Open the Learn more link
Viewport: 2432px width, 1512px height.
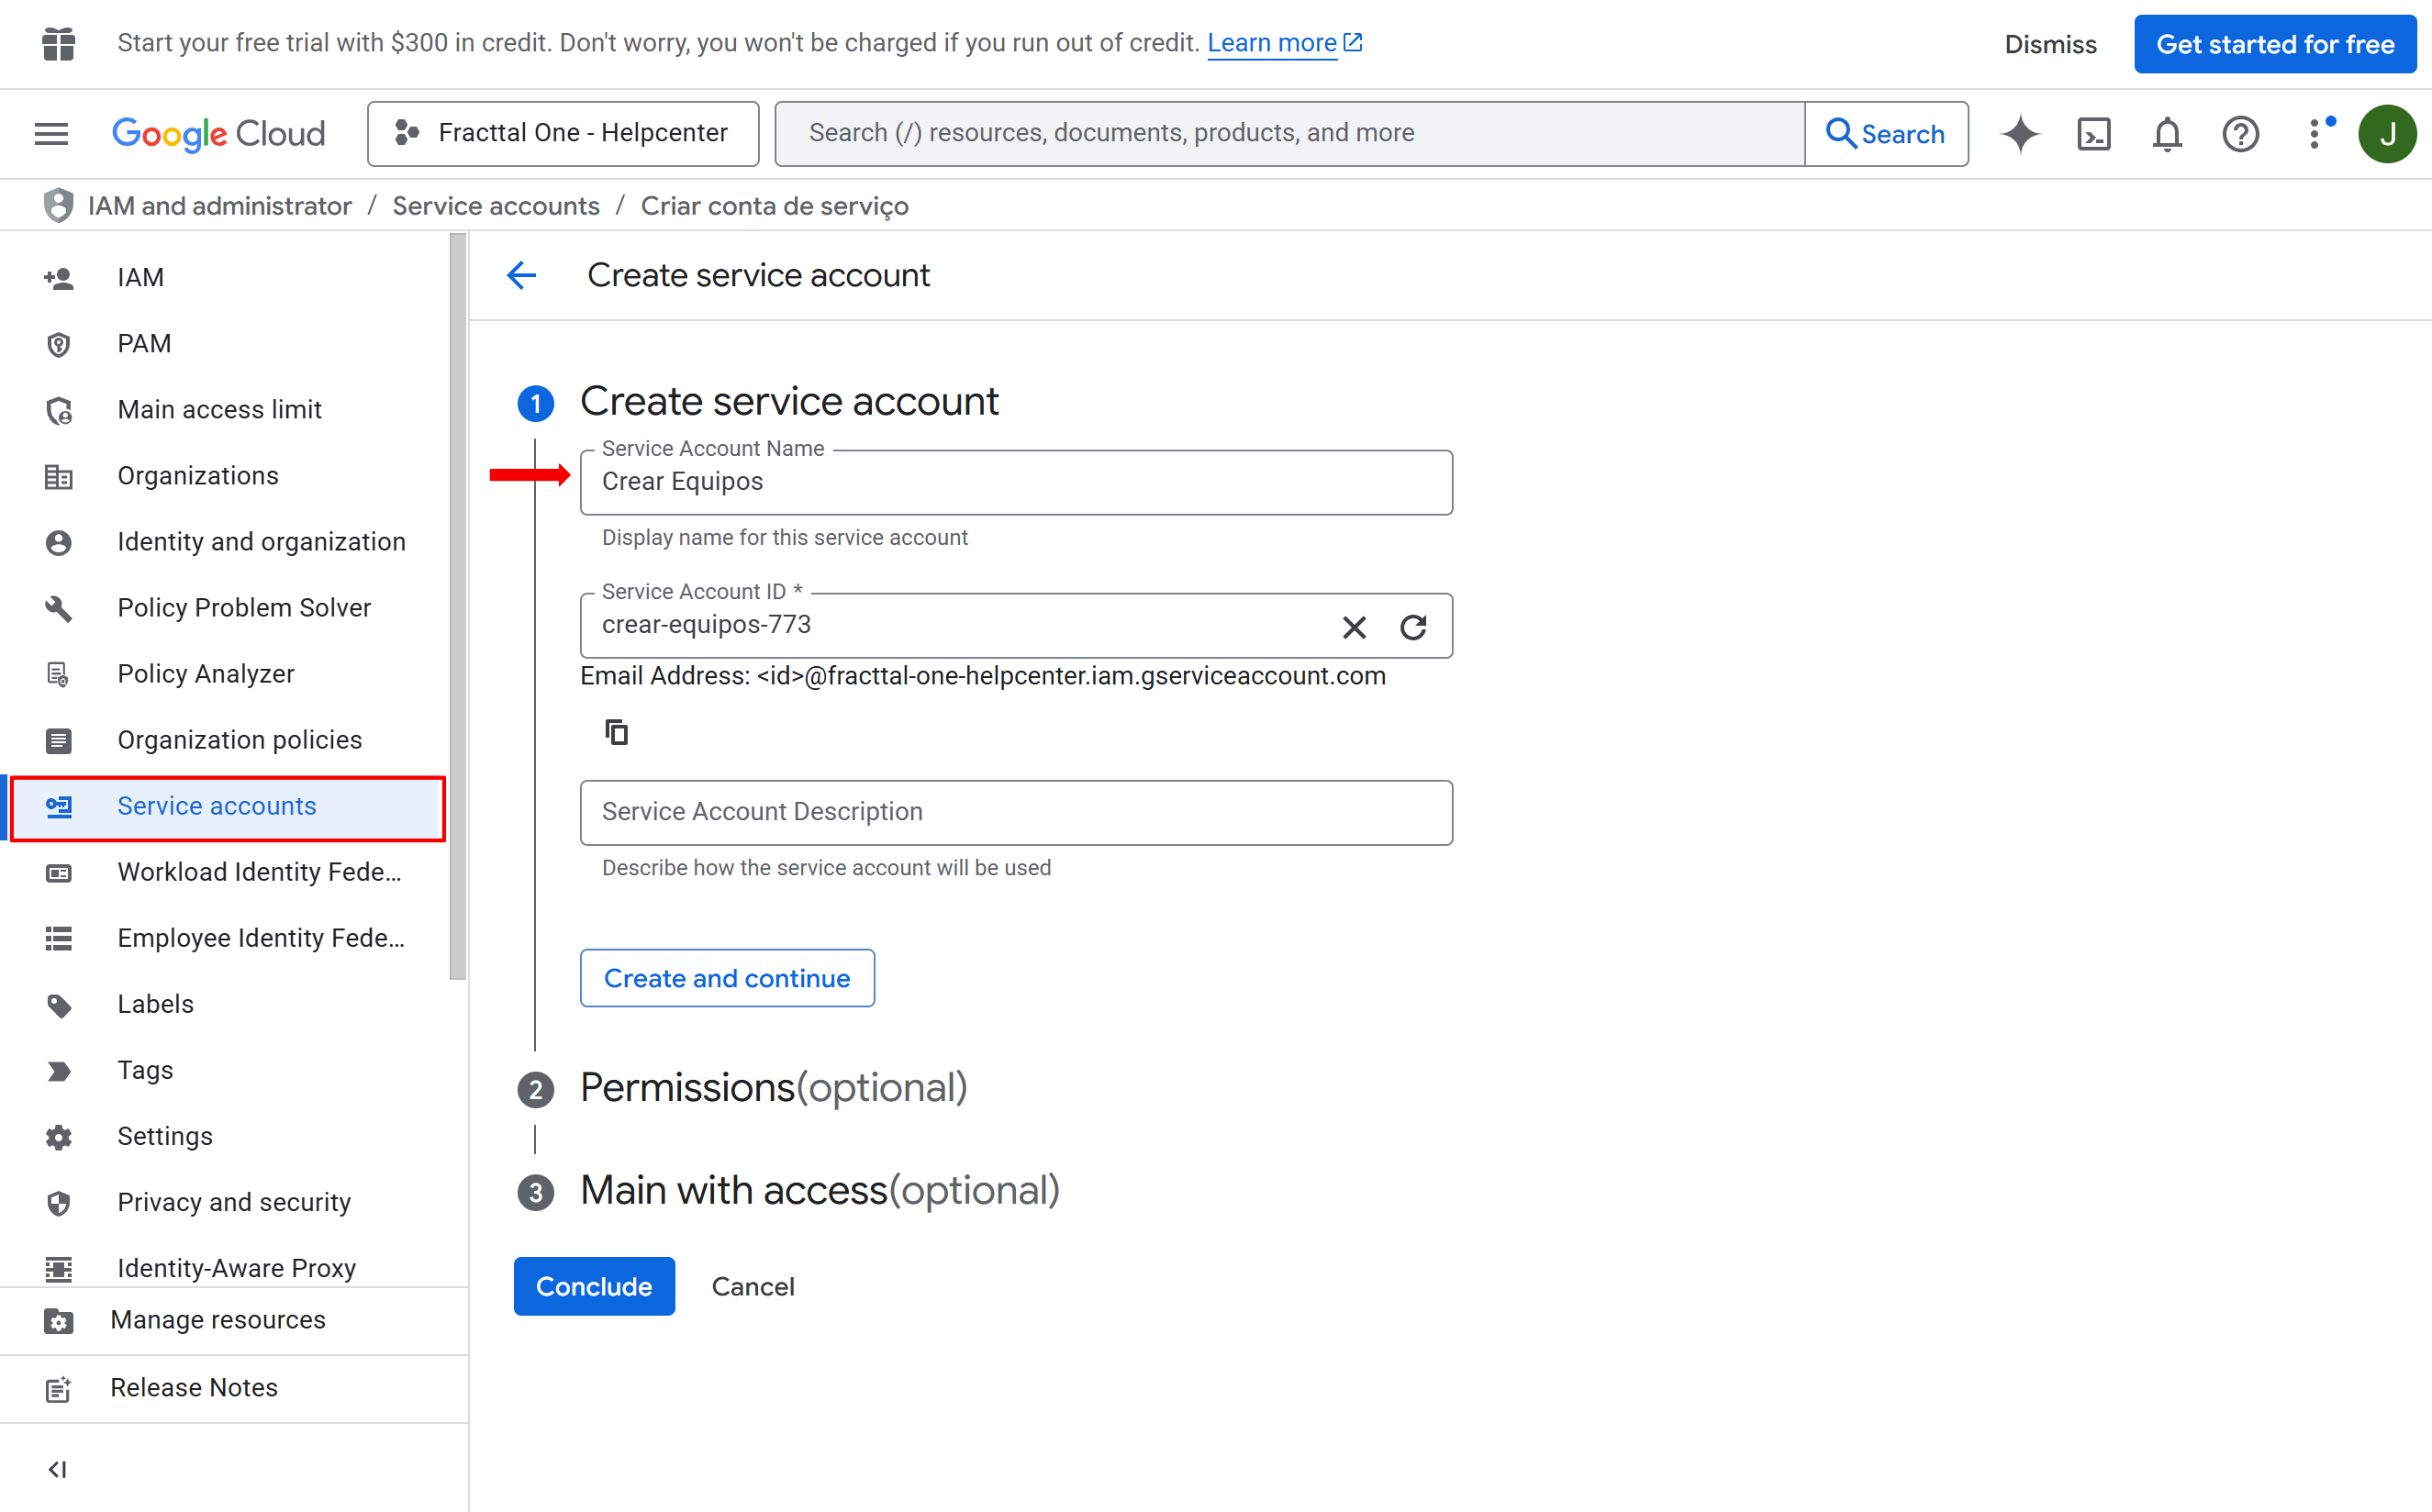(1273, 42)
